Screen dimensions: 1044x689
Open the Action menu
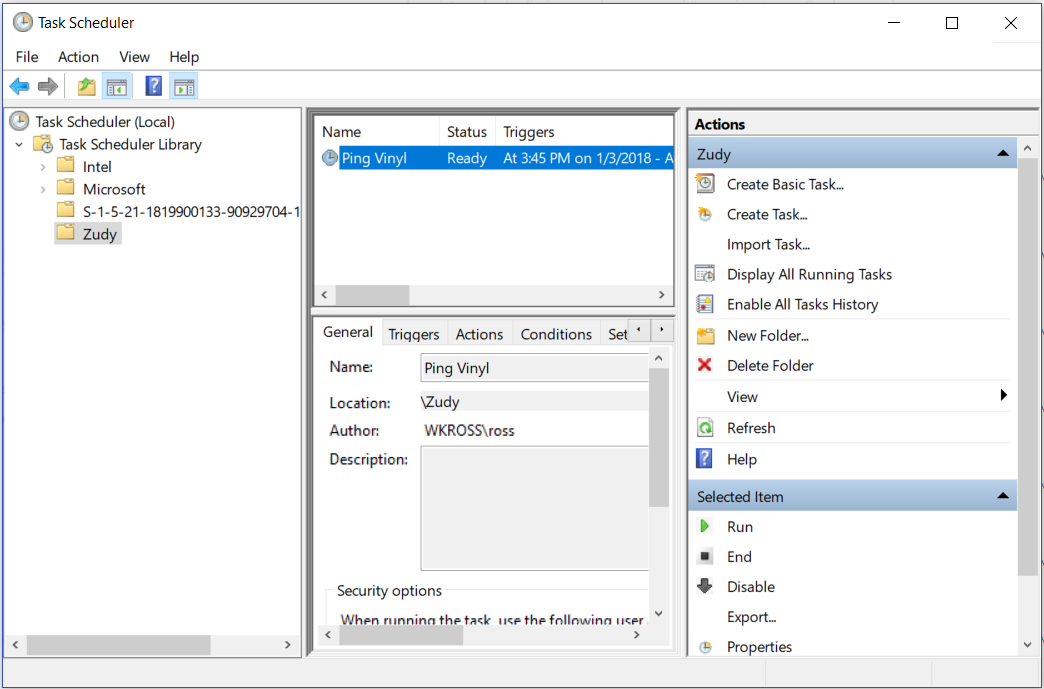78,57
